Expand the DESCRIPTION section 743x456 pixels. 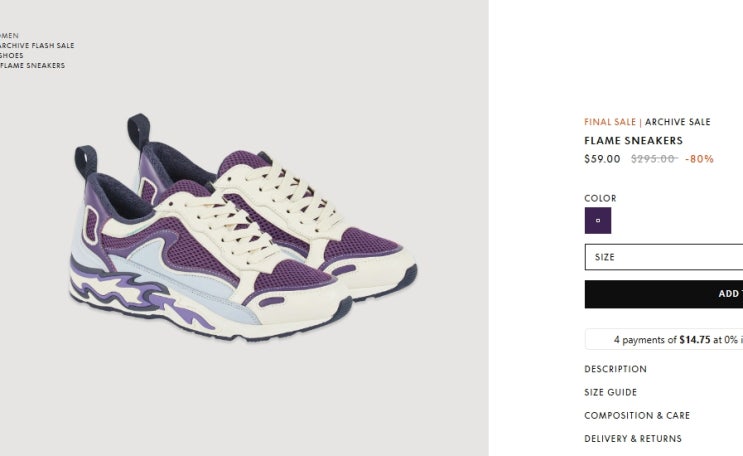615,369
